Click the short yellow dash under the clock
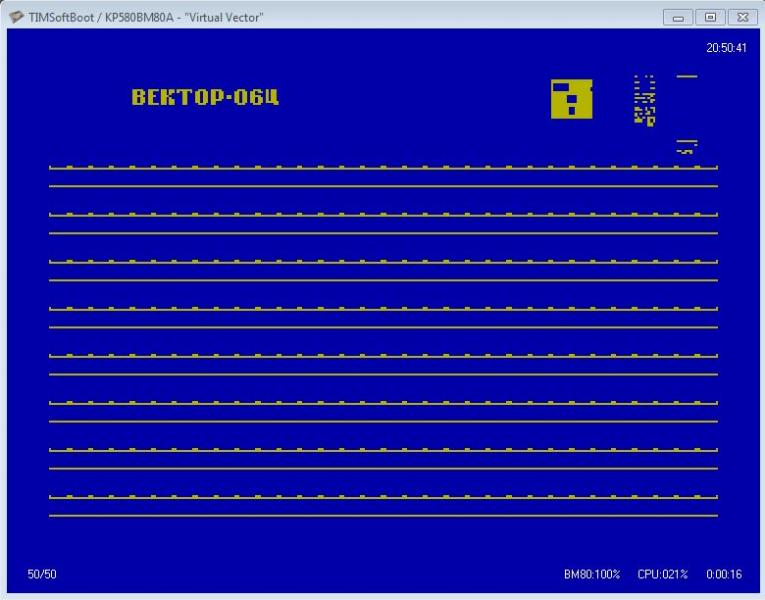The width and height of the screenshot is (765, 600). click(686, 76)
